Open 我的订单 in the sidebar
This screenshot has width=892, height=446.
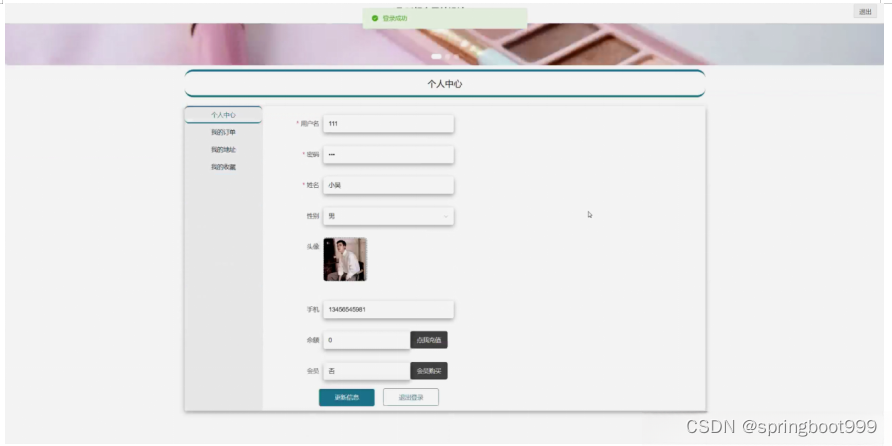tap(223, 133)
